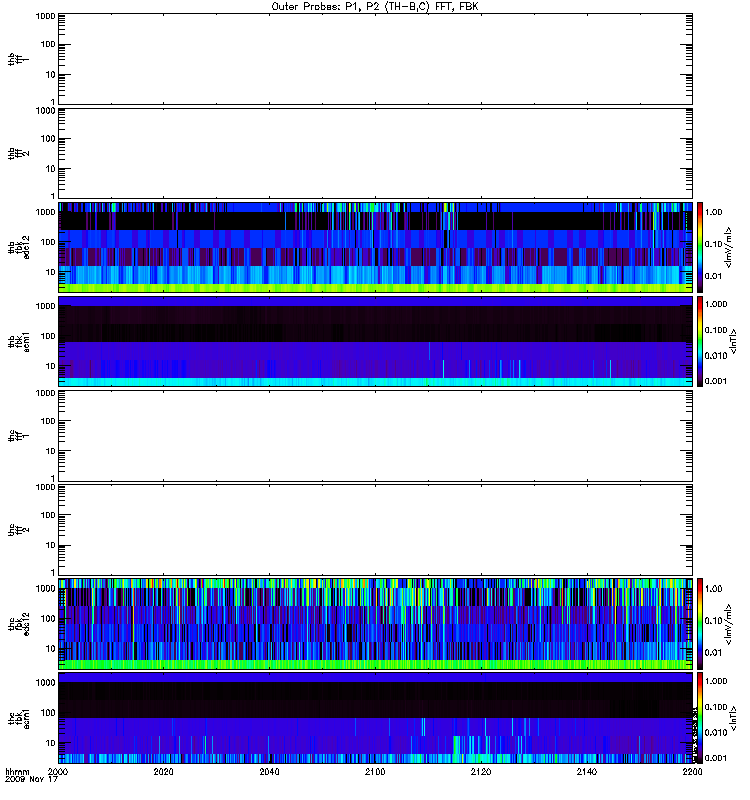Click the '2000' time axis label
750x800 pixels.
pyautogui.click(x=57, y=771)
